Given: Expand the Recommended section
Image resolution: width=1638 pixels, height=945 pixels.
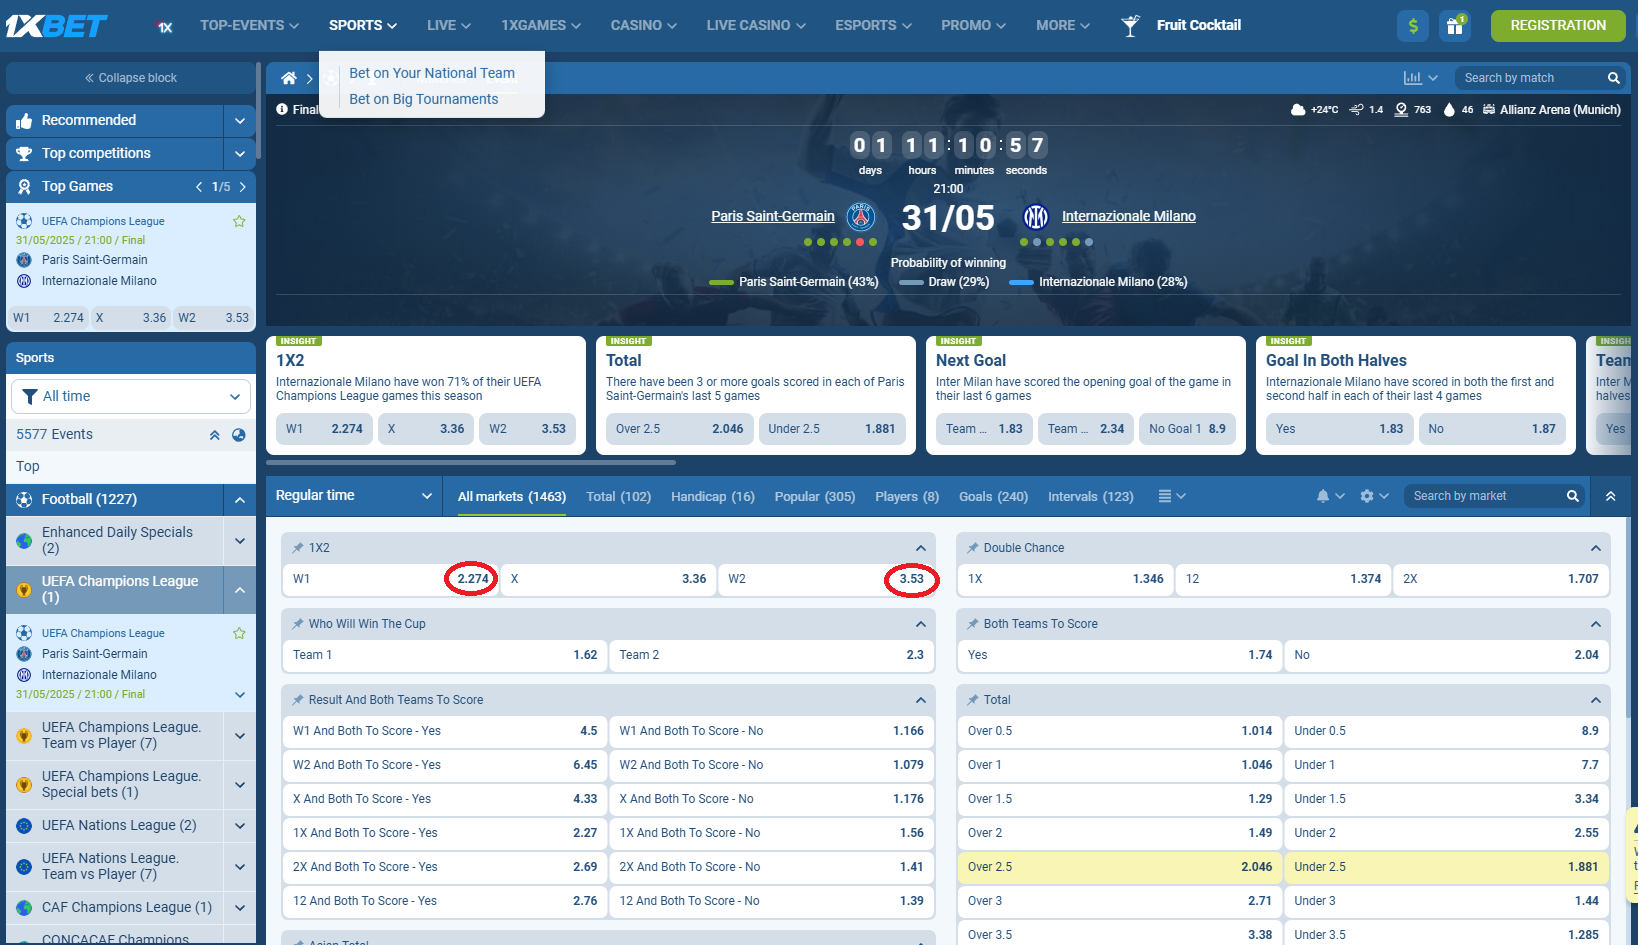Looking at the screenshot, I should click(x=239, y=121).
